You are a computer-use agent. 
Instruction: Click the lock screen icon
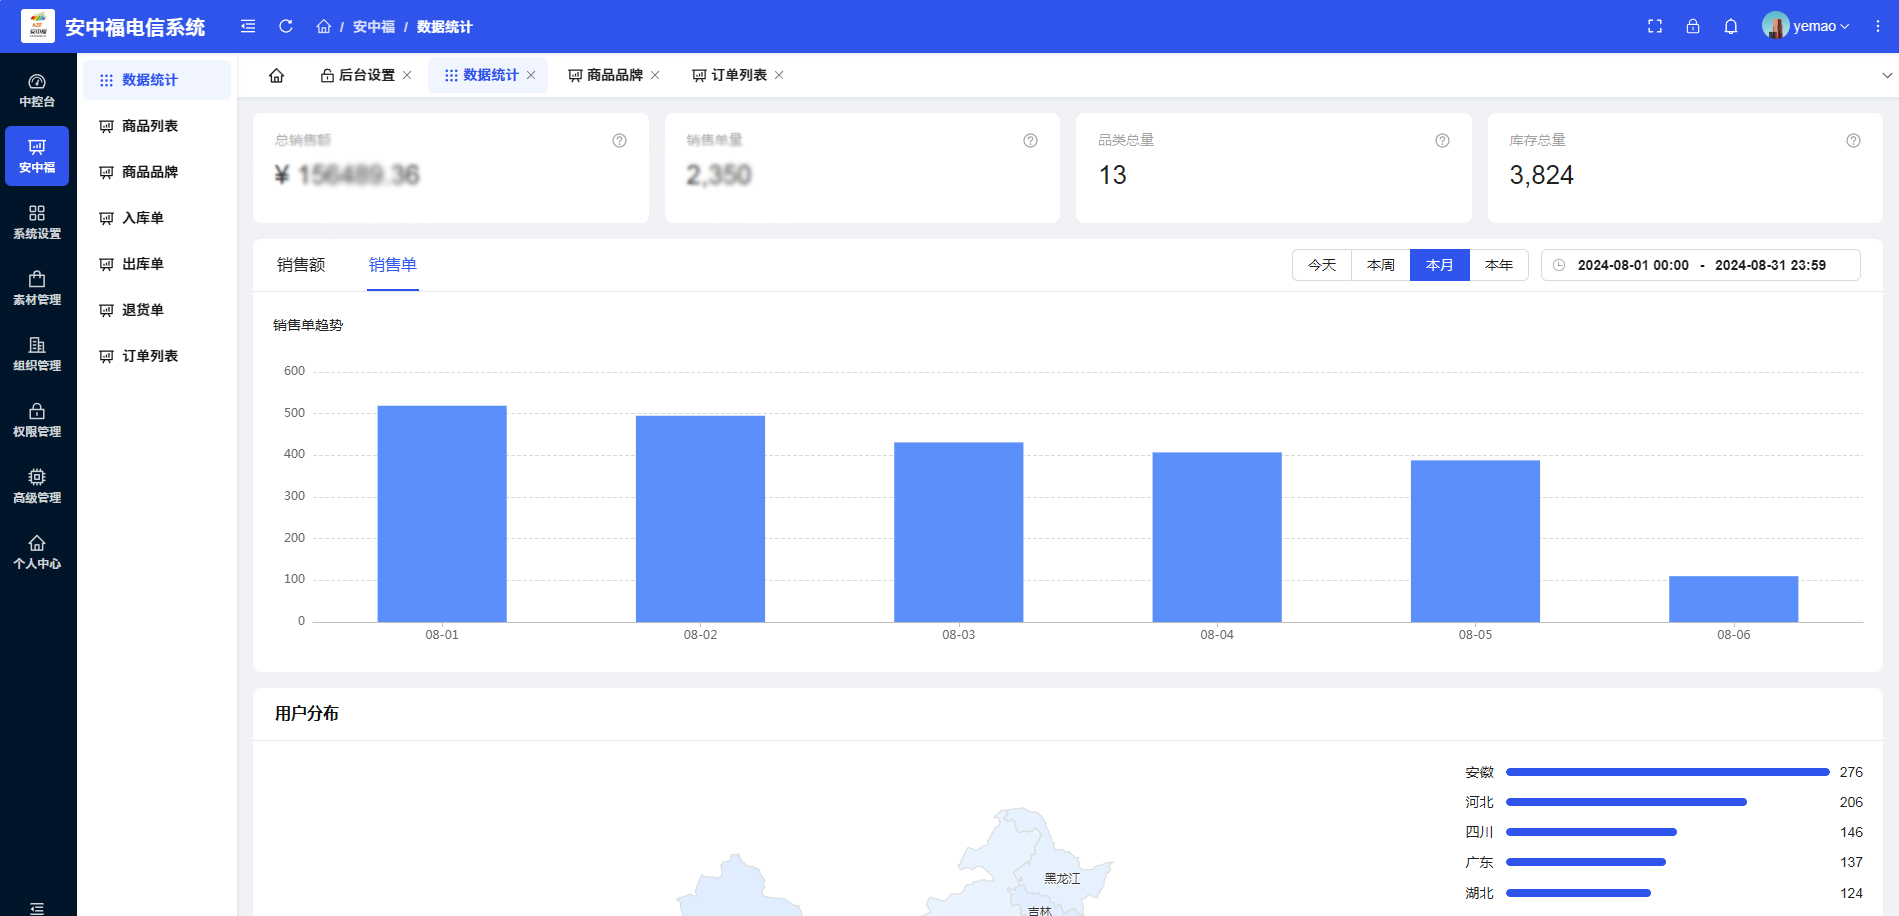pyautogui.click(x=1693, y=26)
